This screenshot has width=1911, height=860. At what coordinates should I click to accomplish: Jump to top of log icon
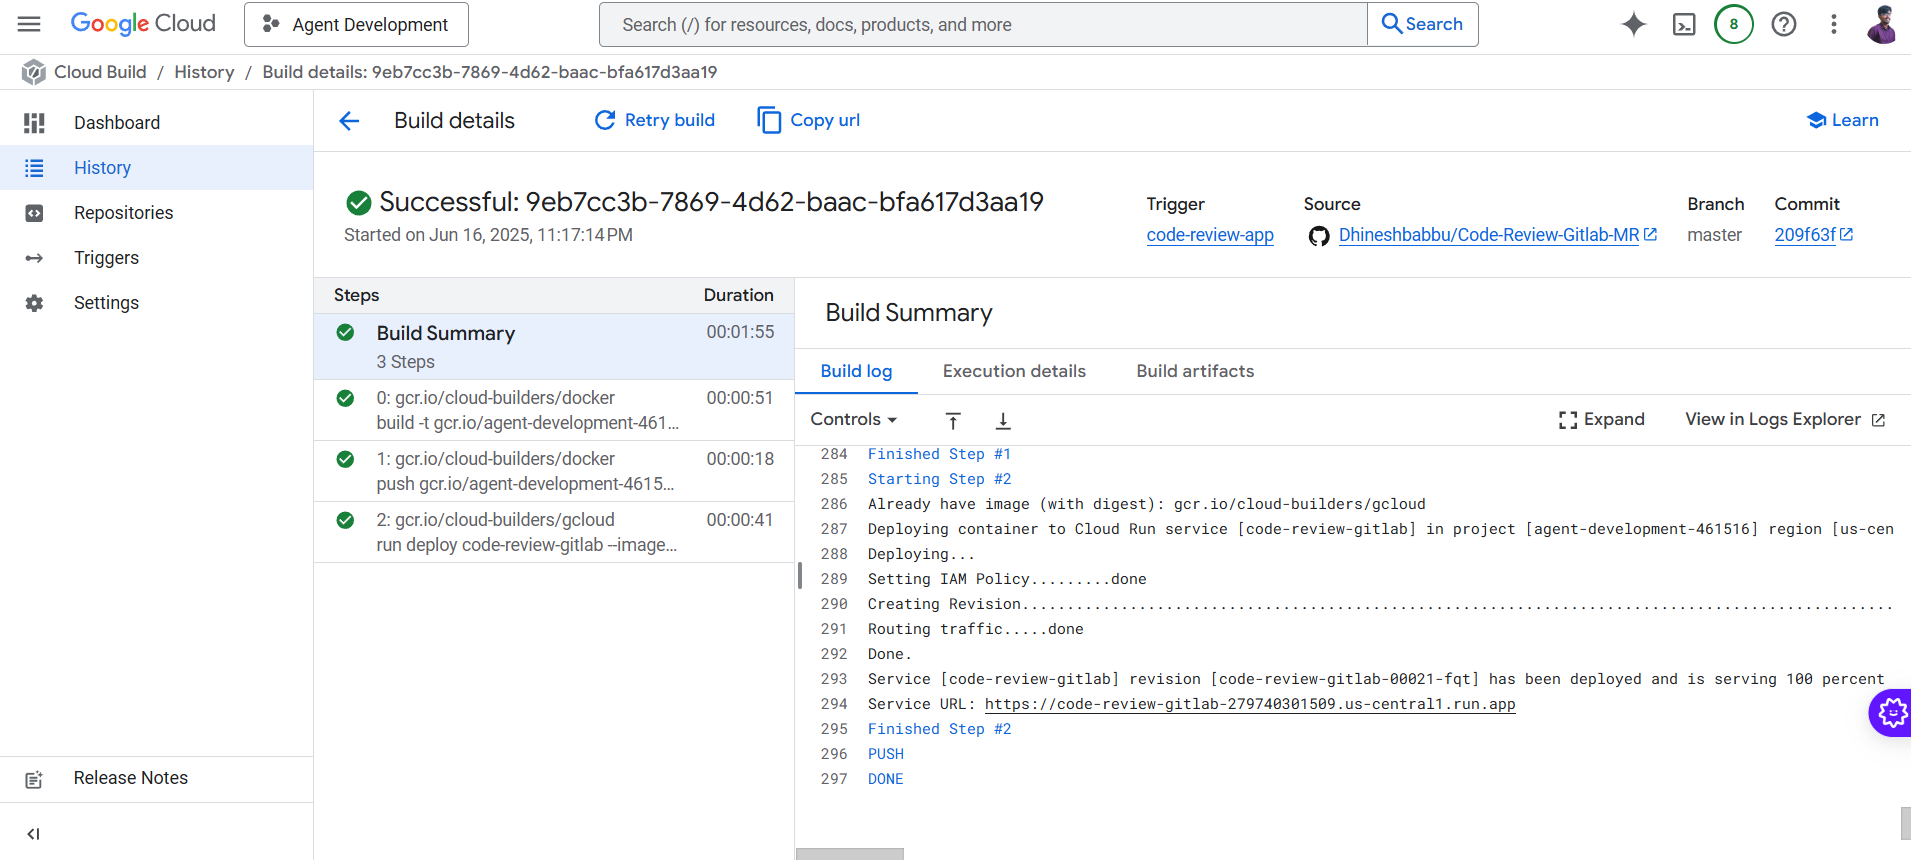coord(953,421)
